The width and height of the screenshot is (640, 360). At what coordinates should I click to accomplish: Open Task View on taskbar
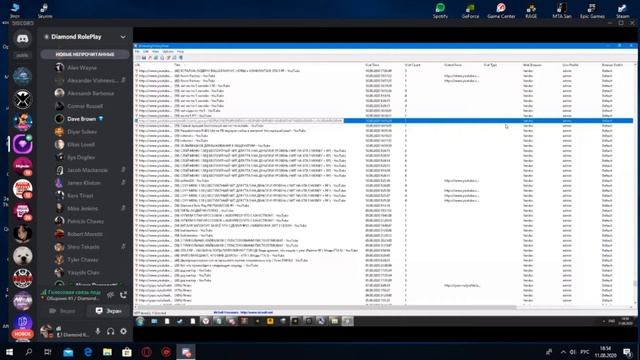coord(48,352)
